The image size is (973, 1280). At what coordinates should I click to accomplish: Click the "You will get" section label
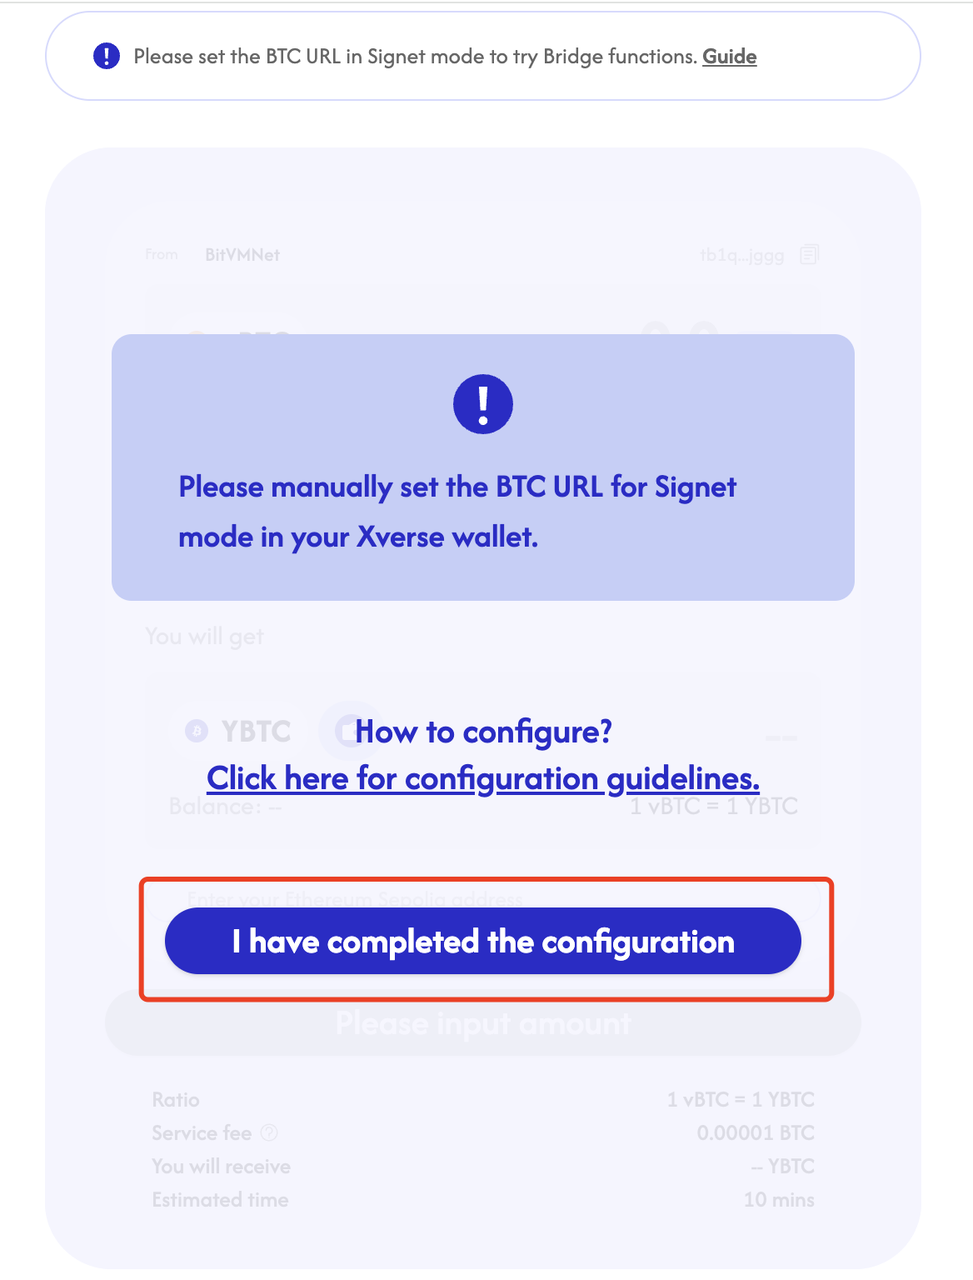tap(204, 637)
